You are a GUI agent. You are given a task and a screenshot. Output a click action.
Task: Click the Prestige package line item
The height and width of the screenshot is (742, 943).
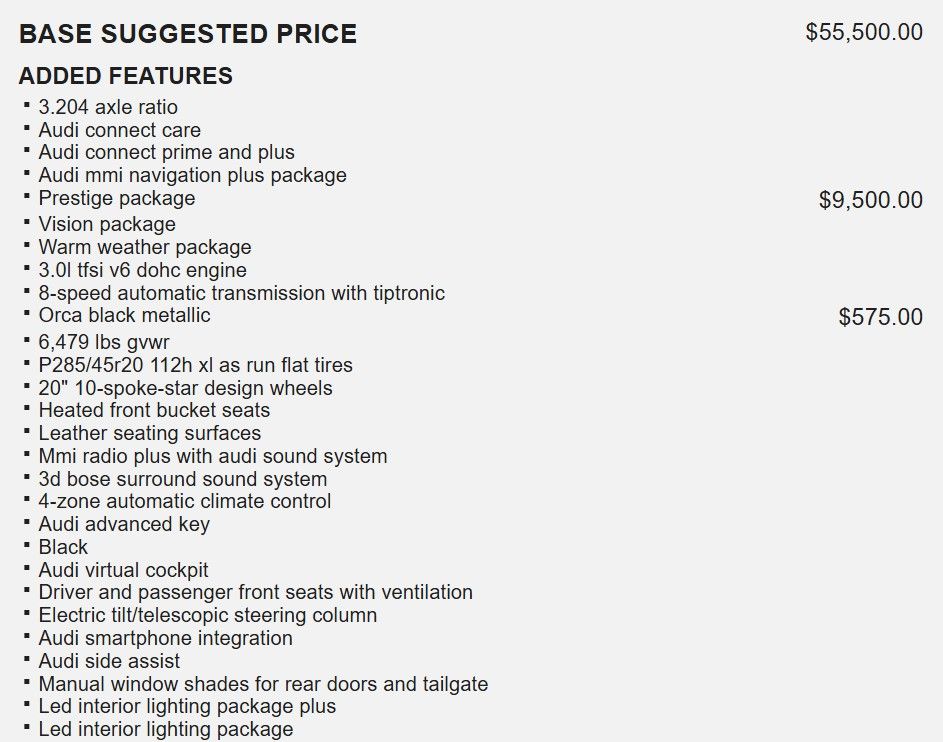pos(117,198)
